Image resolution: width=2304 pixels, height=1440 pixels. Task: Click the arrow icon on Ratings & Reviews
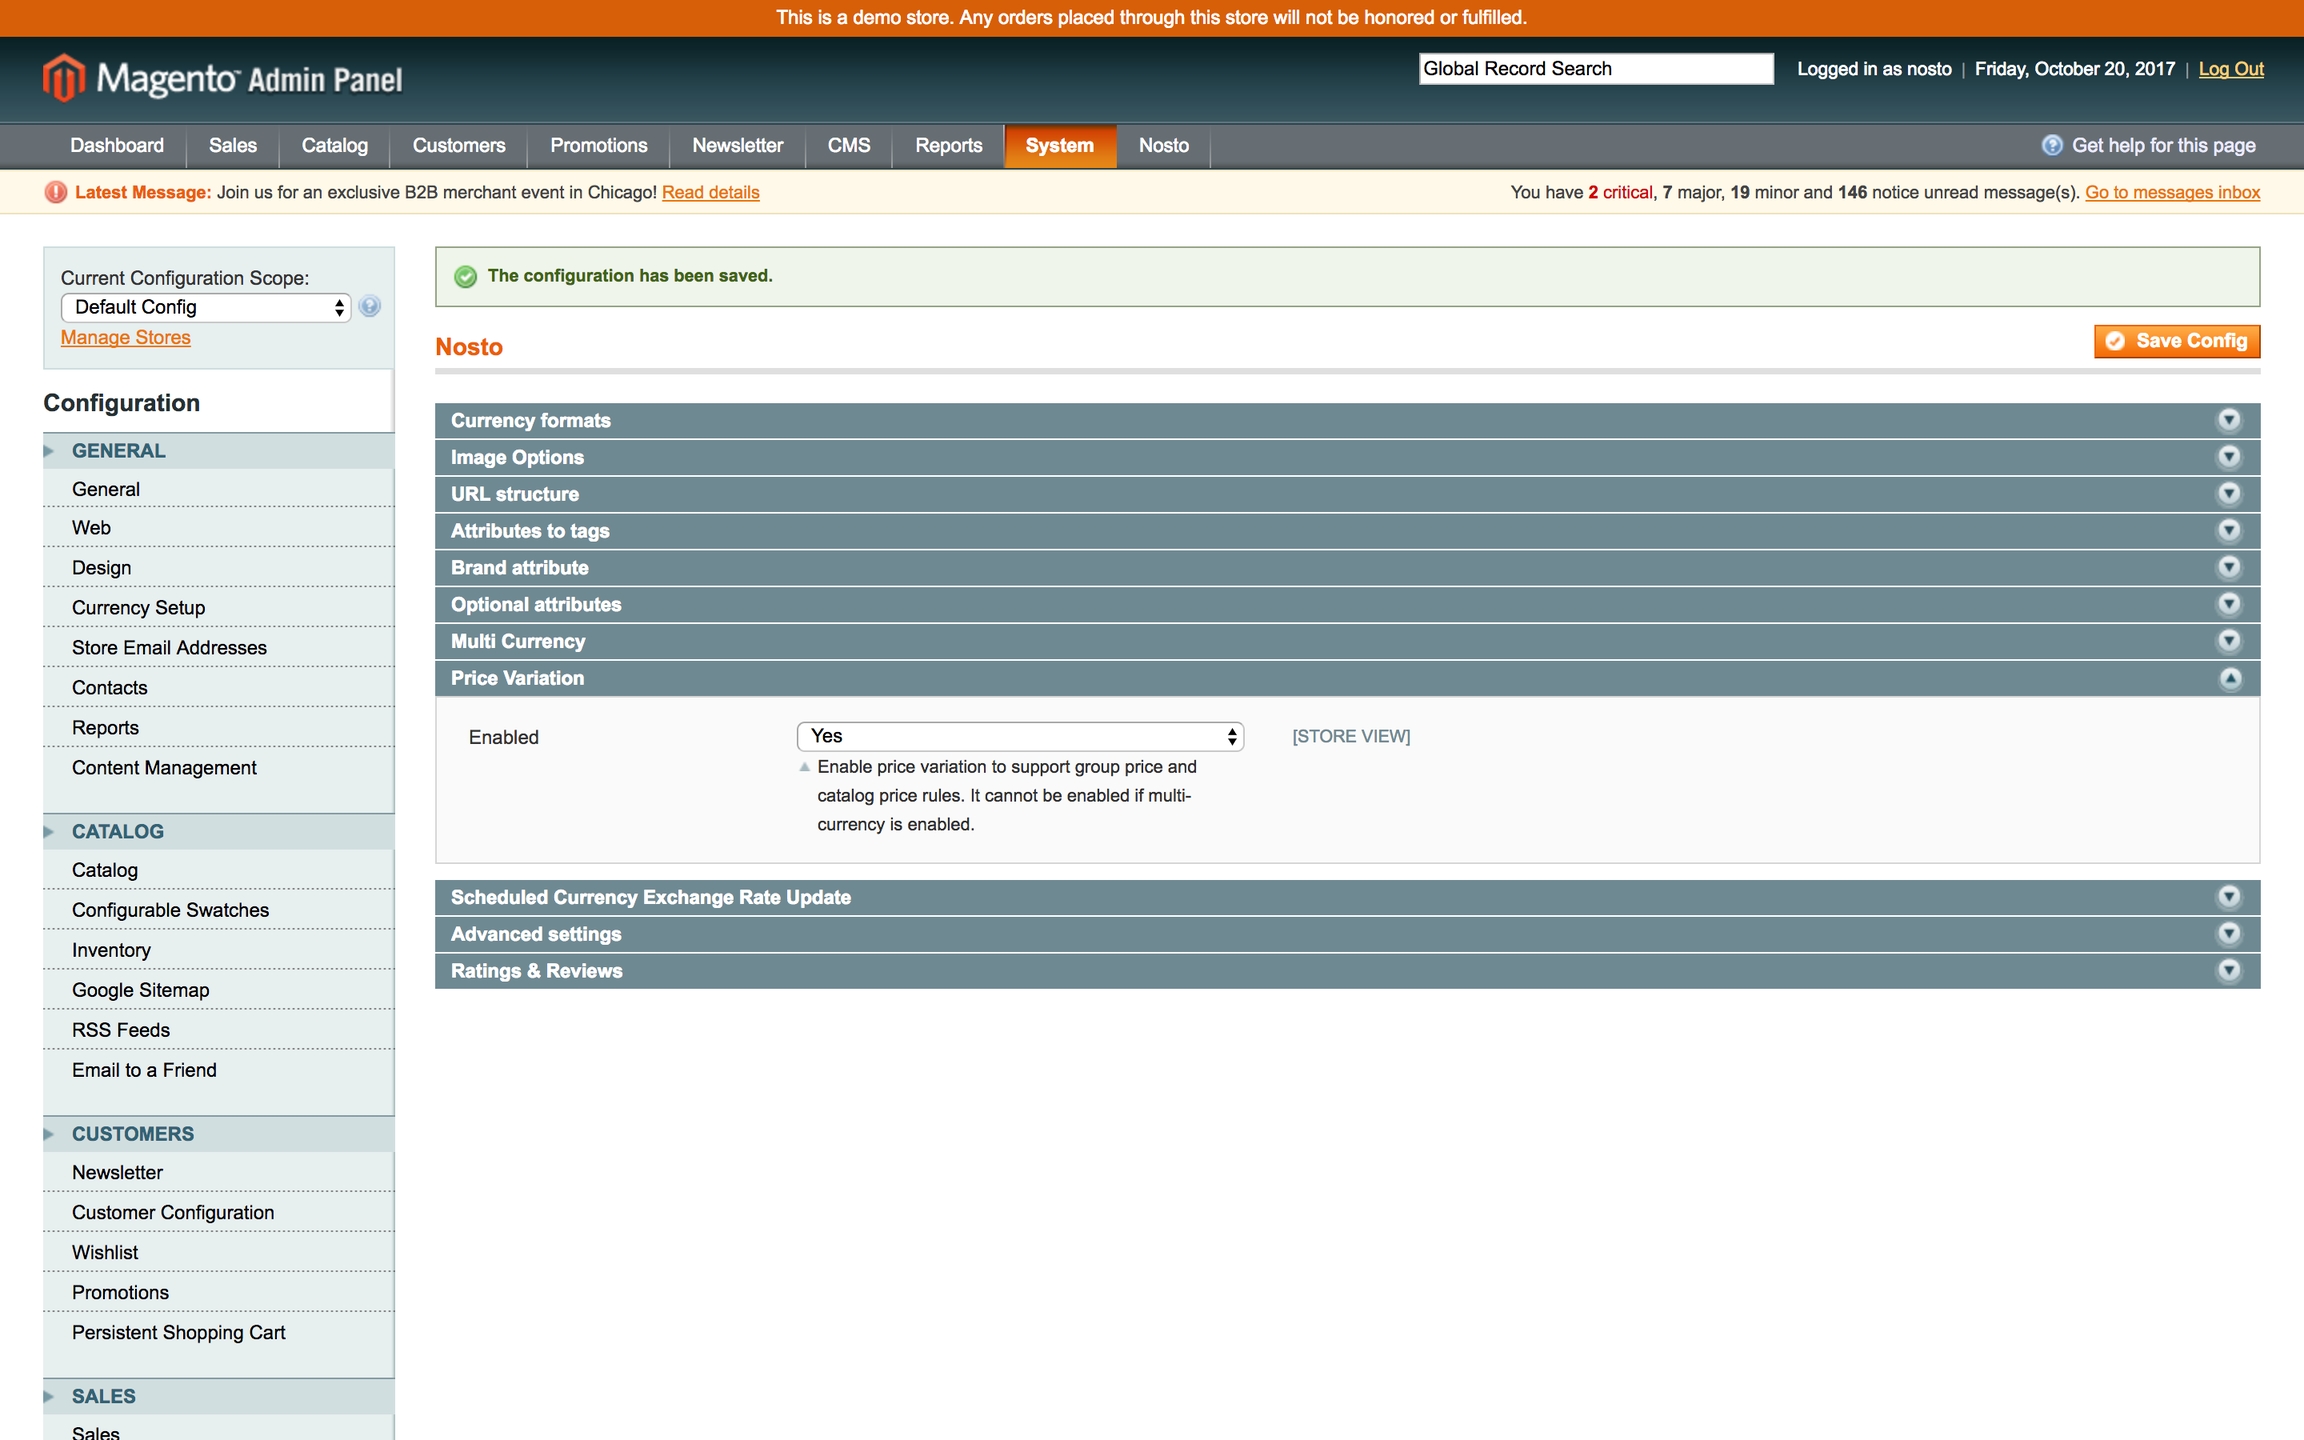click(2229, 970)
